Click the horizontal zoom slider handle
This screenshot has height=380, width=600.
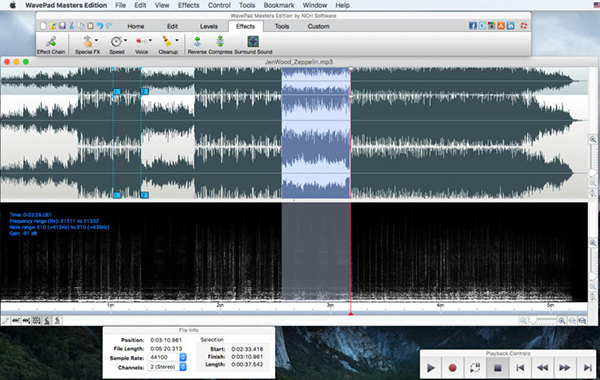click(533, 321)
